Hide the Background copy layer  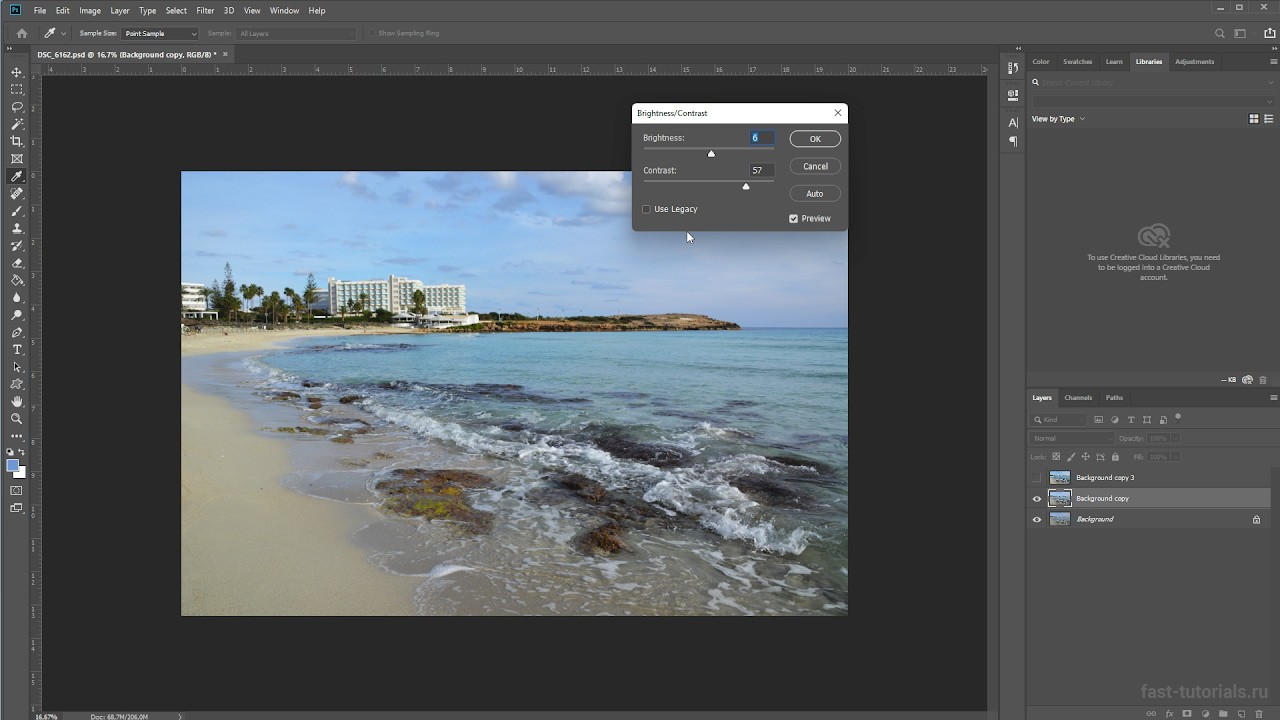(1037, 499)
